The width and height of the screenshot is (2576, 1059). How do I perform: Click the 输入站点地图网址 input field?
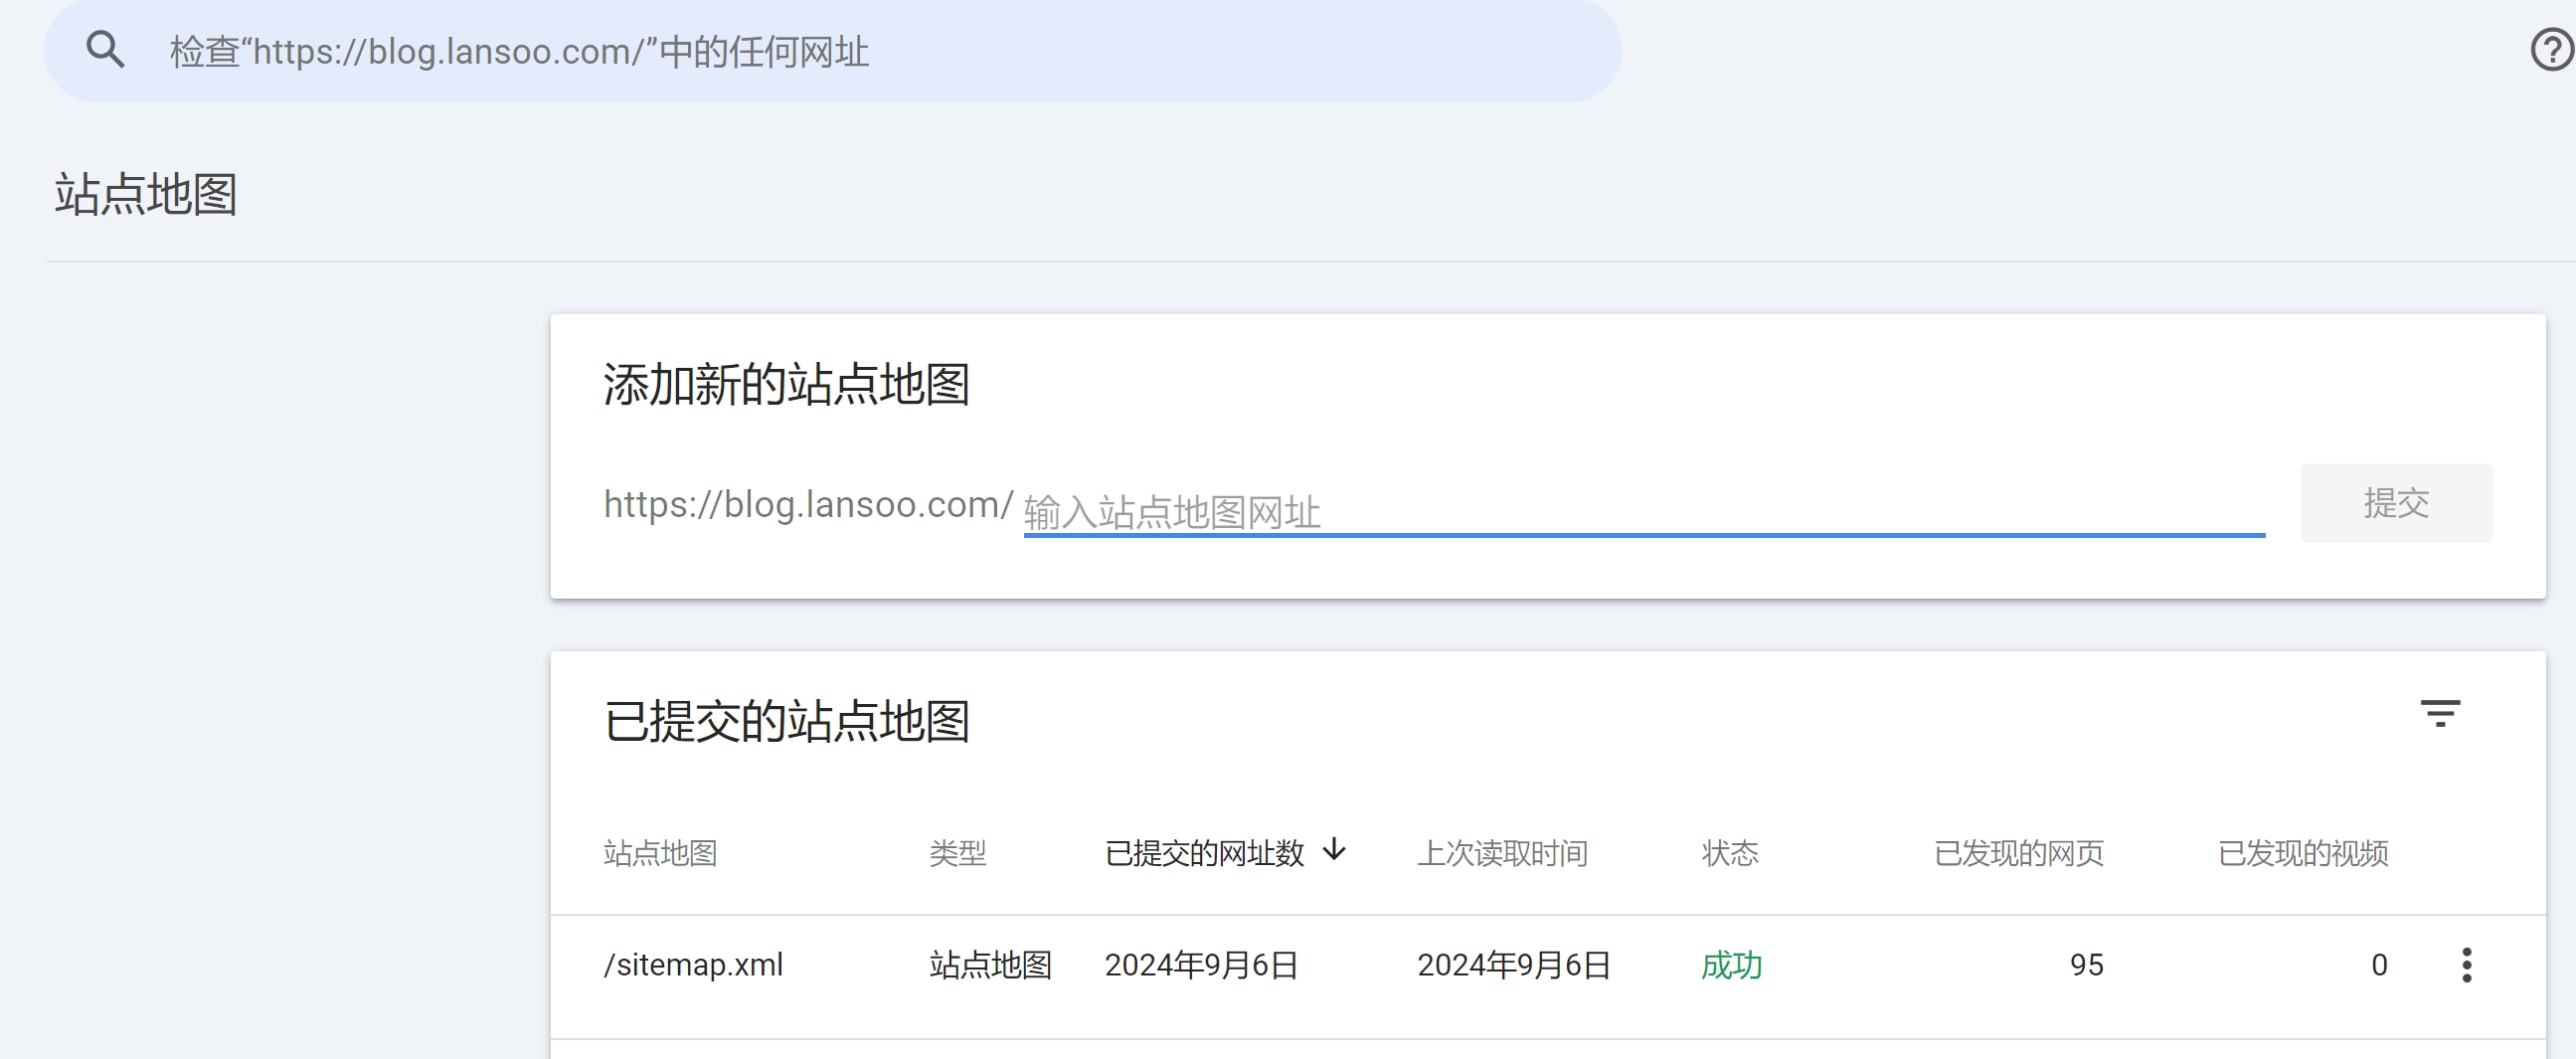click(x=1640, y=512)
